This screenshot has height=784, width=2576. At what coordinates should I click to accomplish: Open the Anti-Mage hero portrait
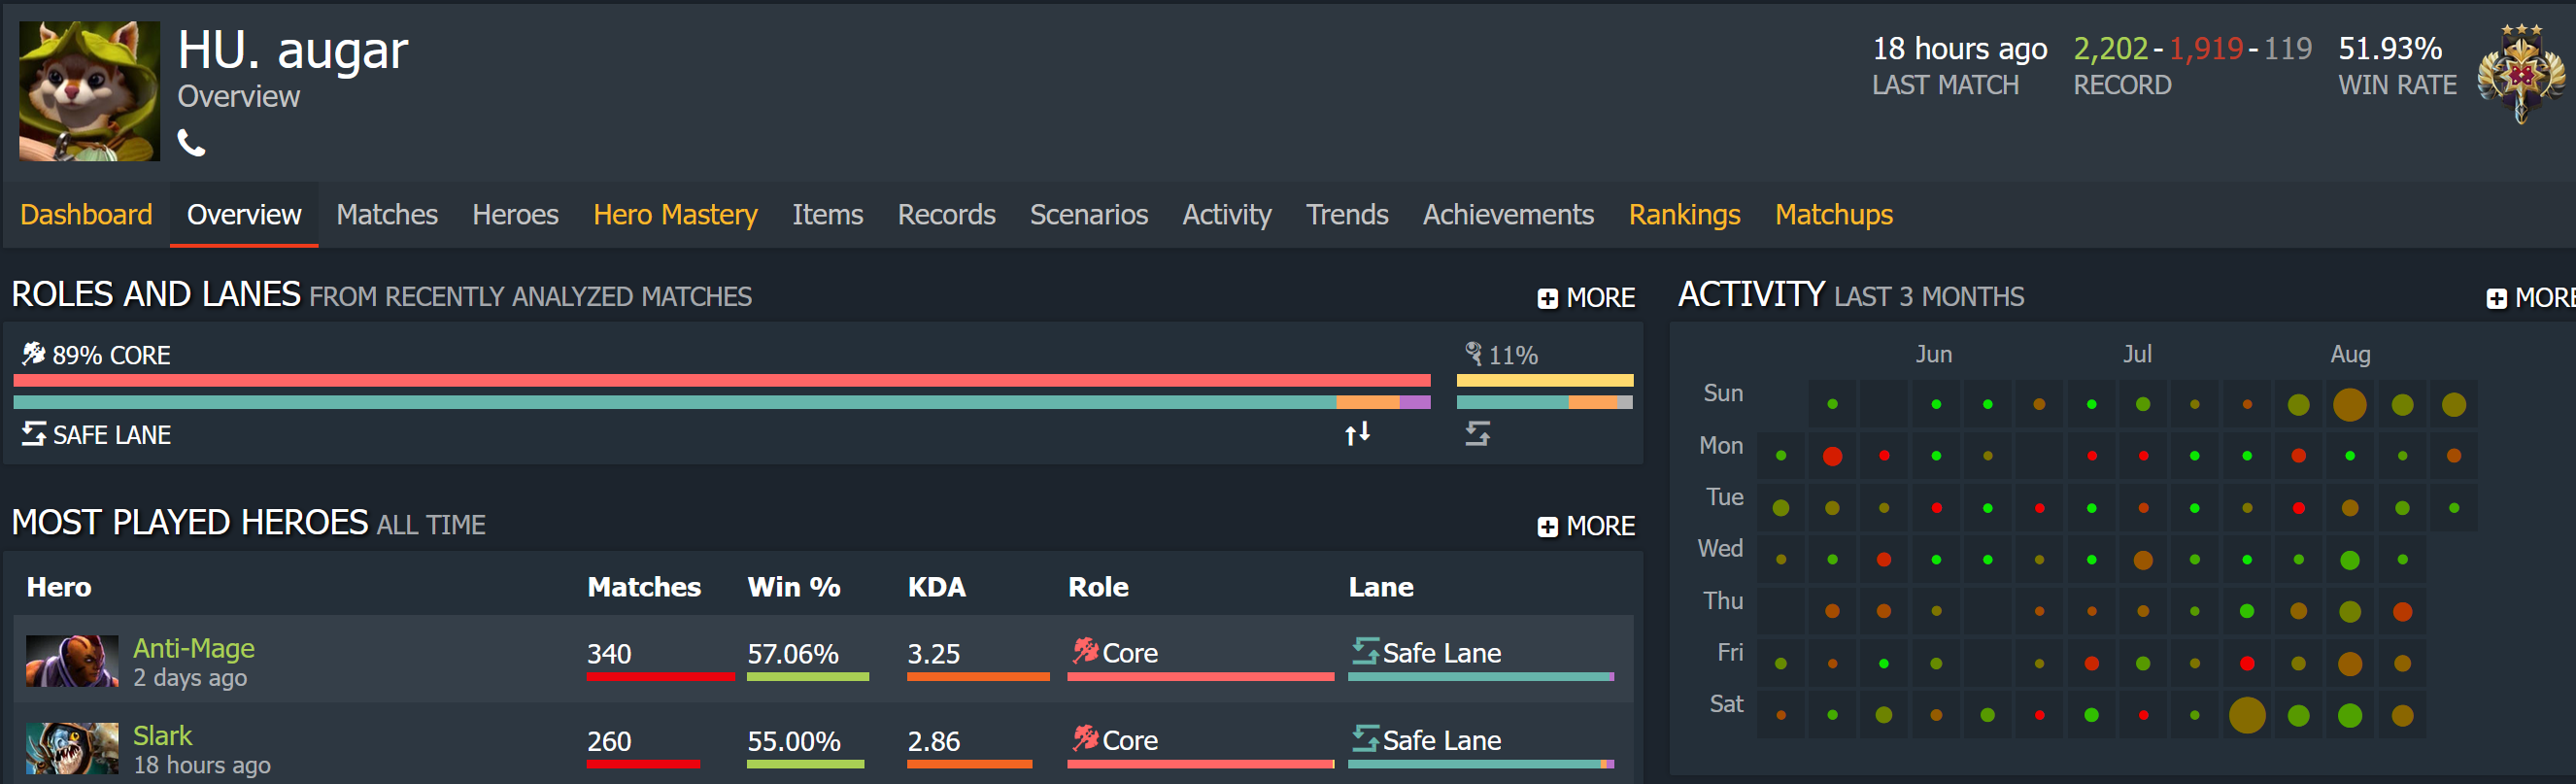point(72,661)
